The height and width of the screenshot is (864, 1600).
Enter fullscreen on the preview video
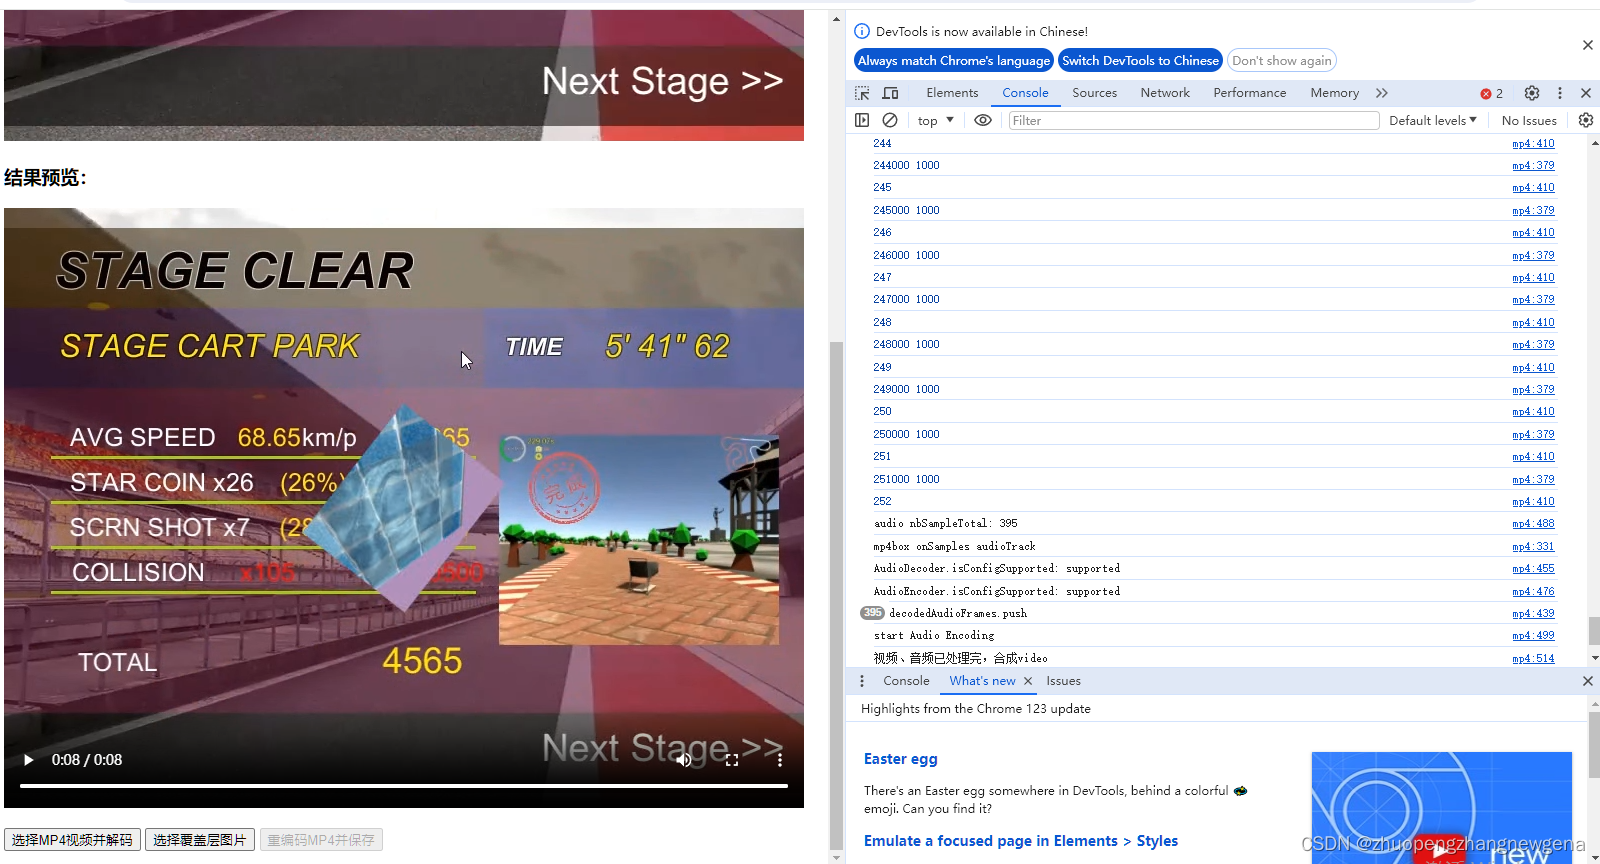732,760
